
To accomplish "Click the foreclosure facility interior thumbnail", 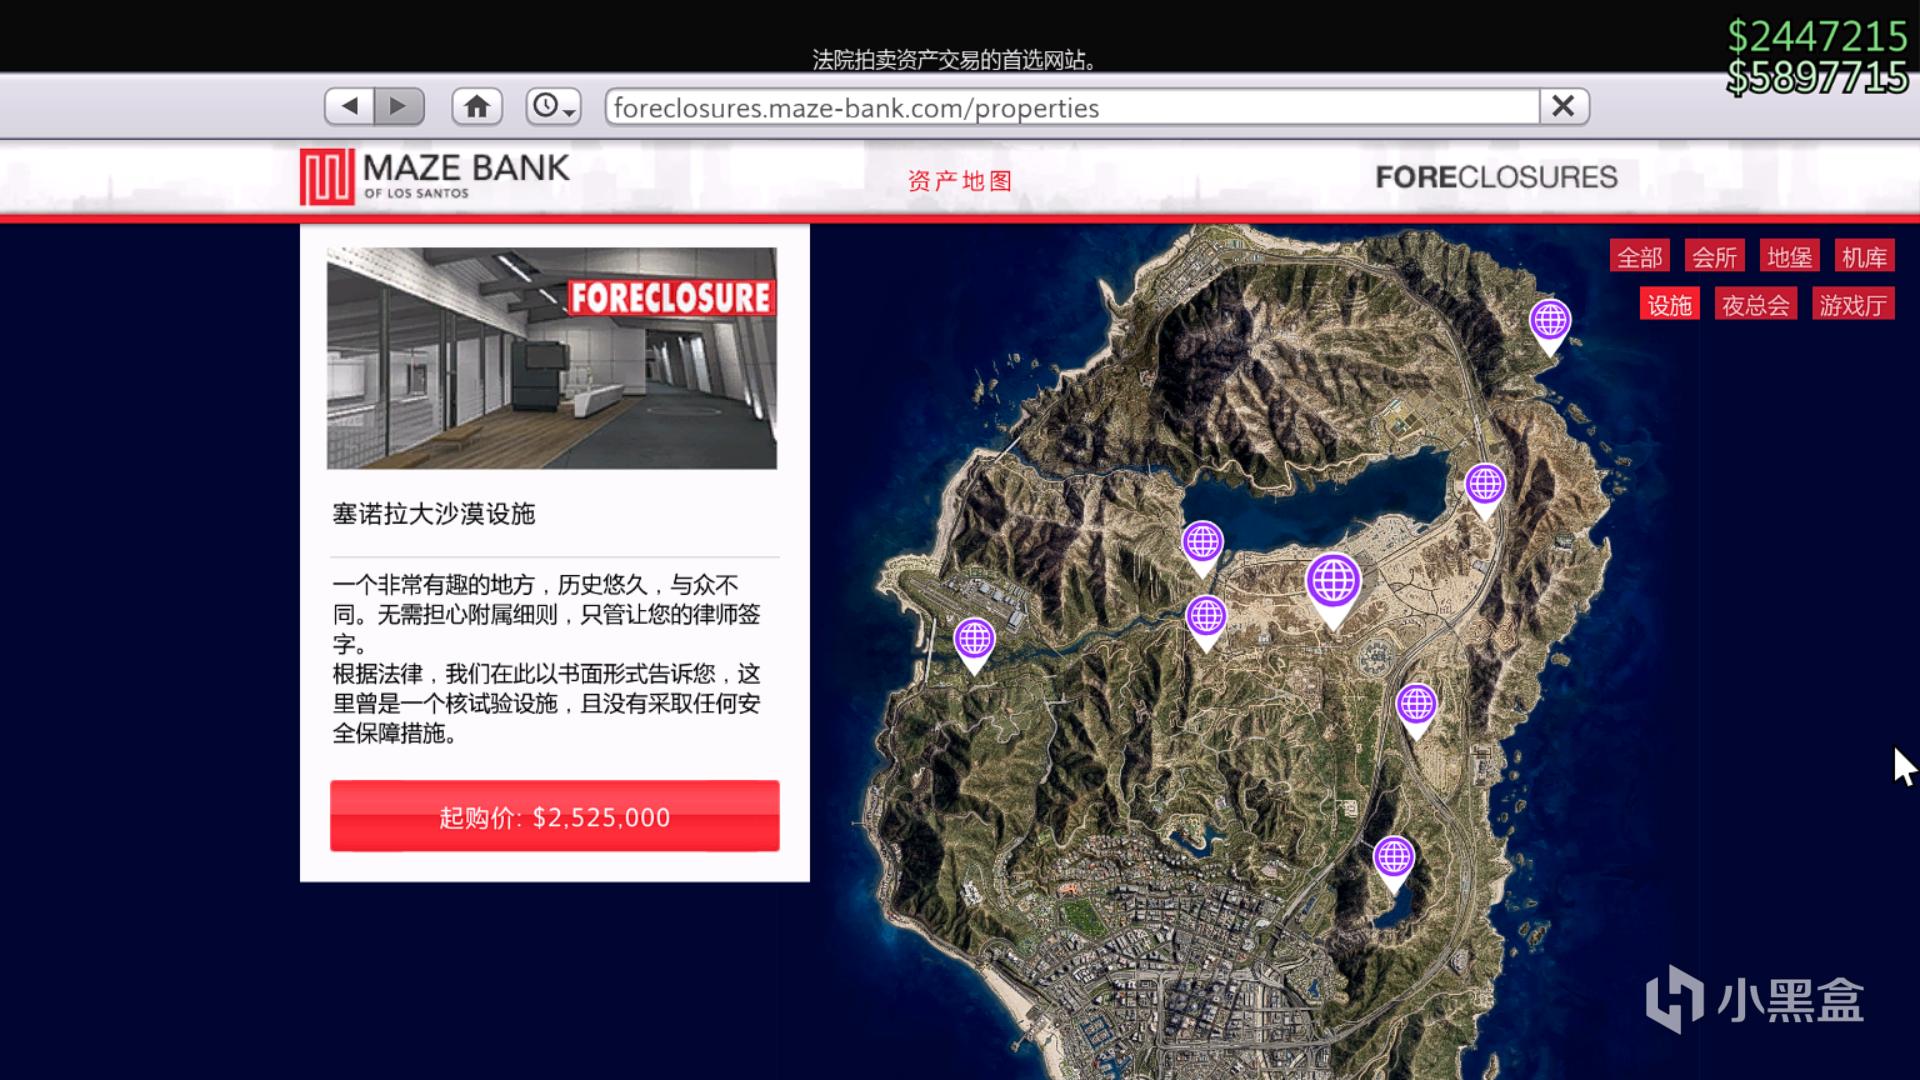I will [551, 358].
